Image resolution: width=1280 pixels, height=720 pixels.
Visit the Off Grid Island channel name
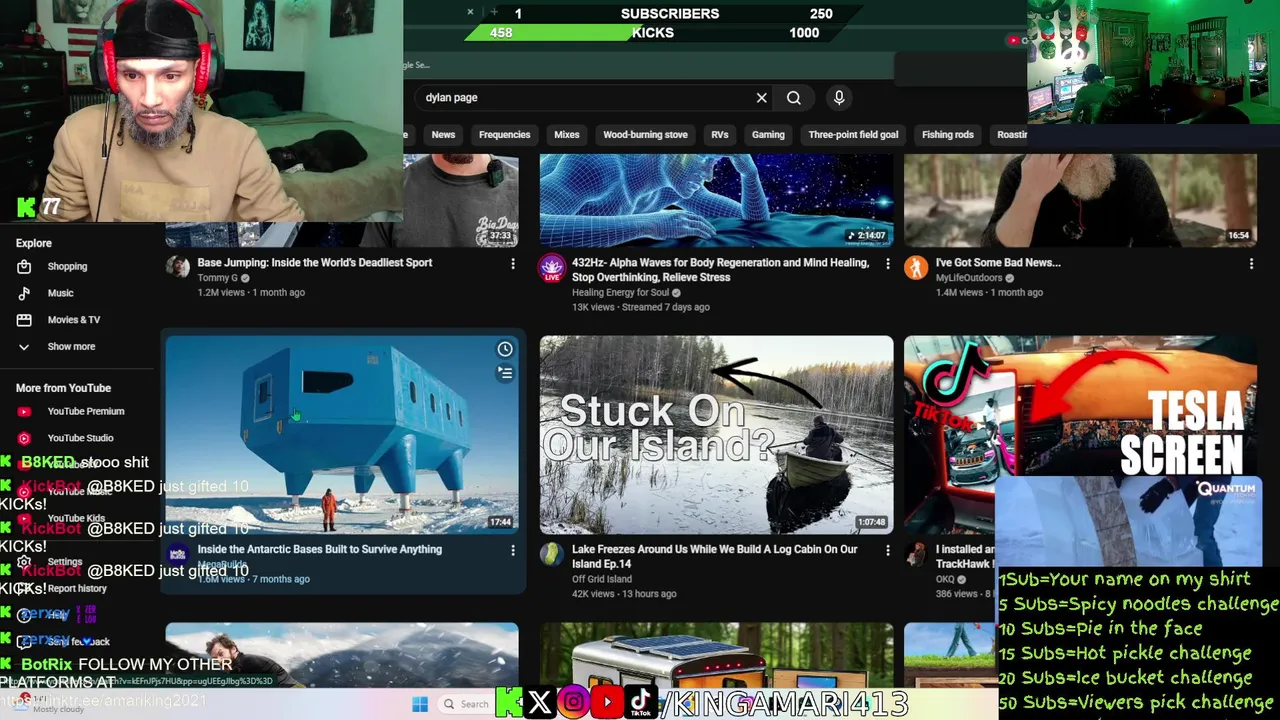(602, 579)
